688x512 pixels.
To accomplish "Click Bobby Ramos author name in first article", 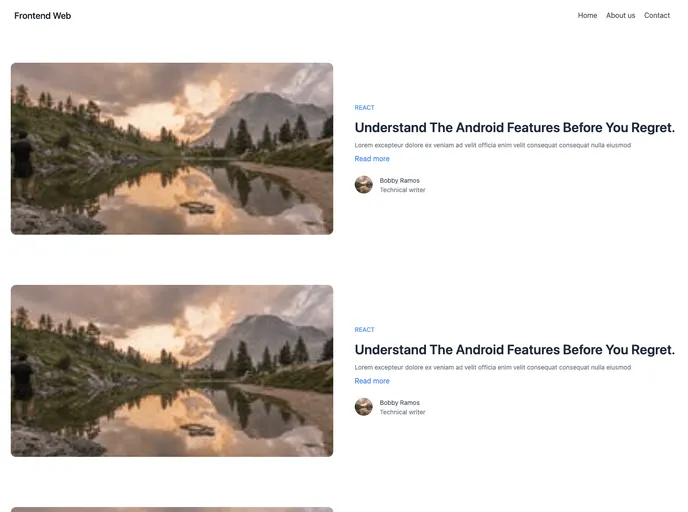I will (x=399, y=181).
